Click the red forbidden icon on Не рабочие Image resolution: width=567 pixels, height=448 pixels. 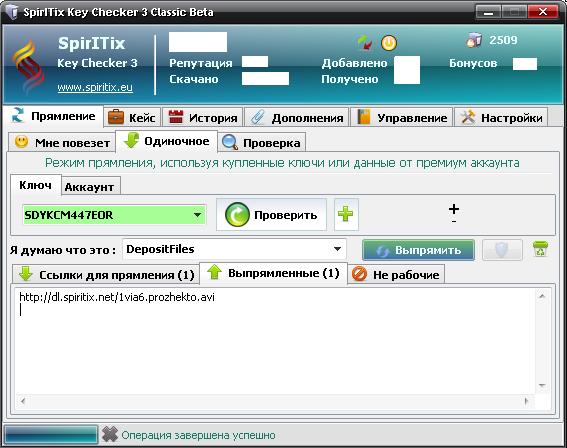click(x=359, y=274)
